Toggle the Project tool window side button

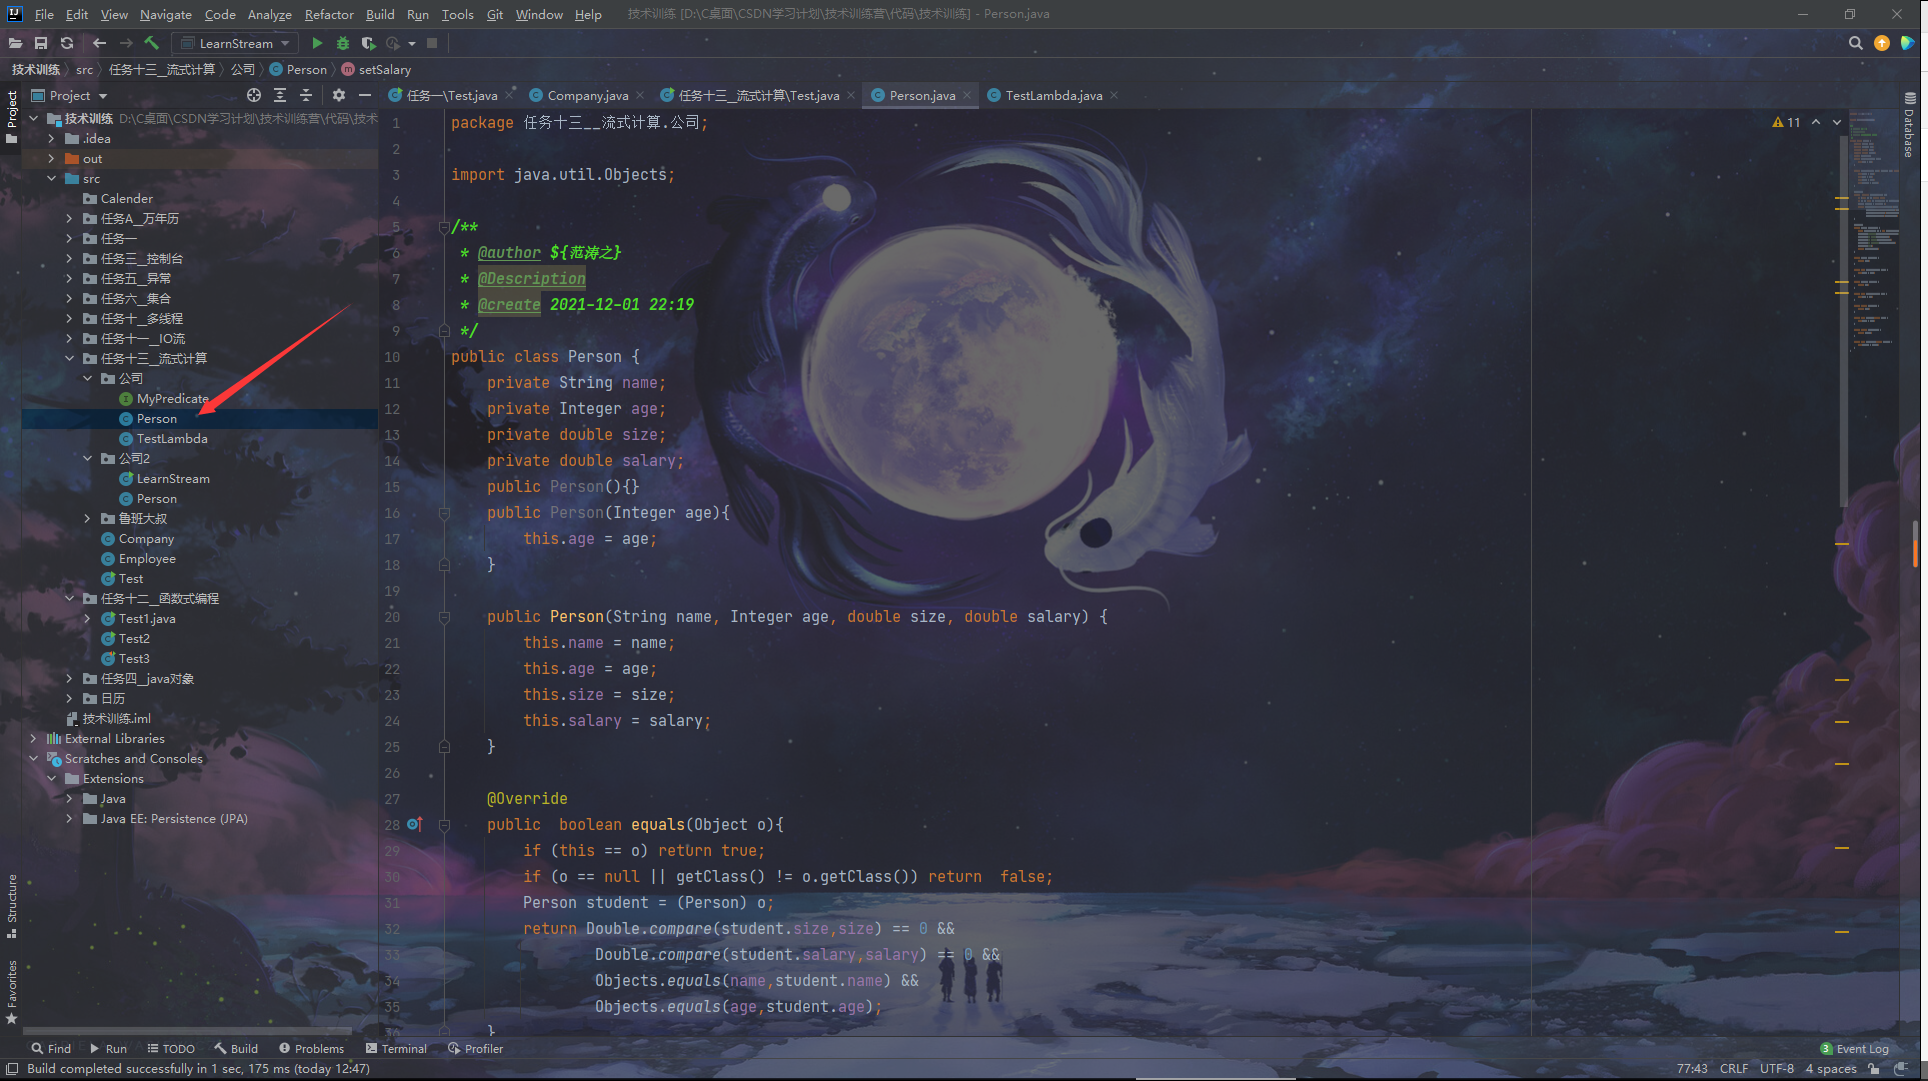12,117
